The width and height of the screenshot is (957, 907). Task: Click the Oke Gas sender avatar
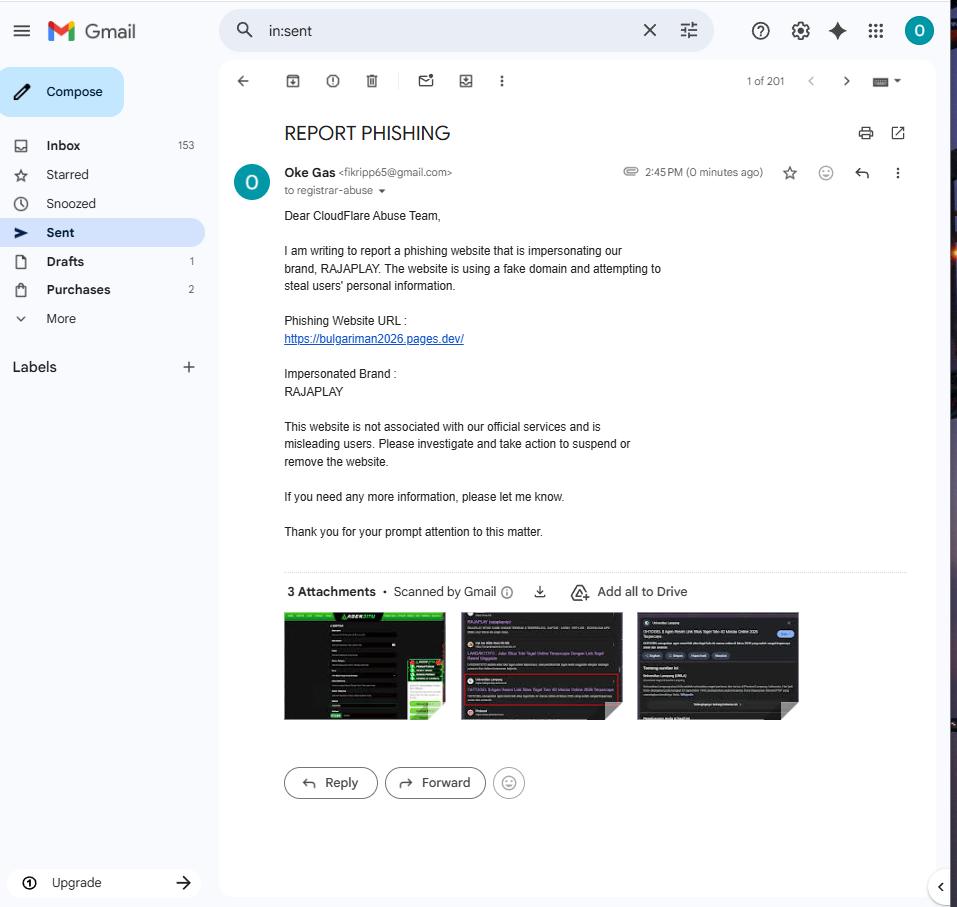[251, 182]
